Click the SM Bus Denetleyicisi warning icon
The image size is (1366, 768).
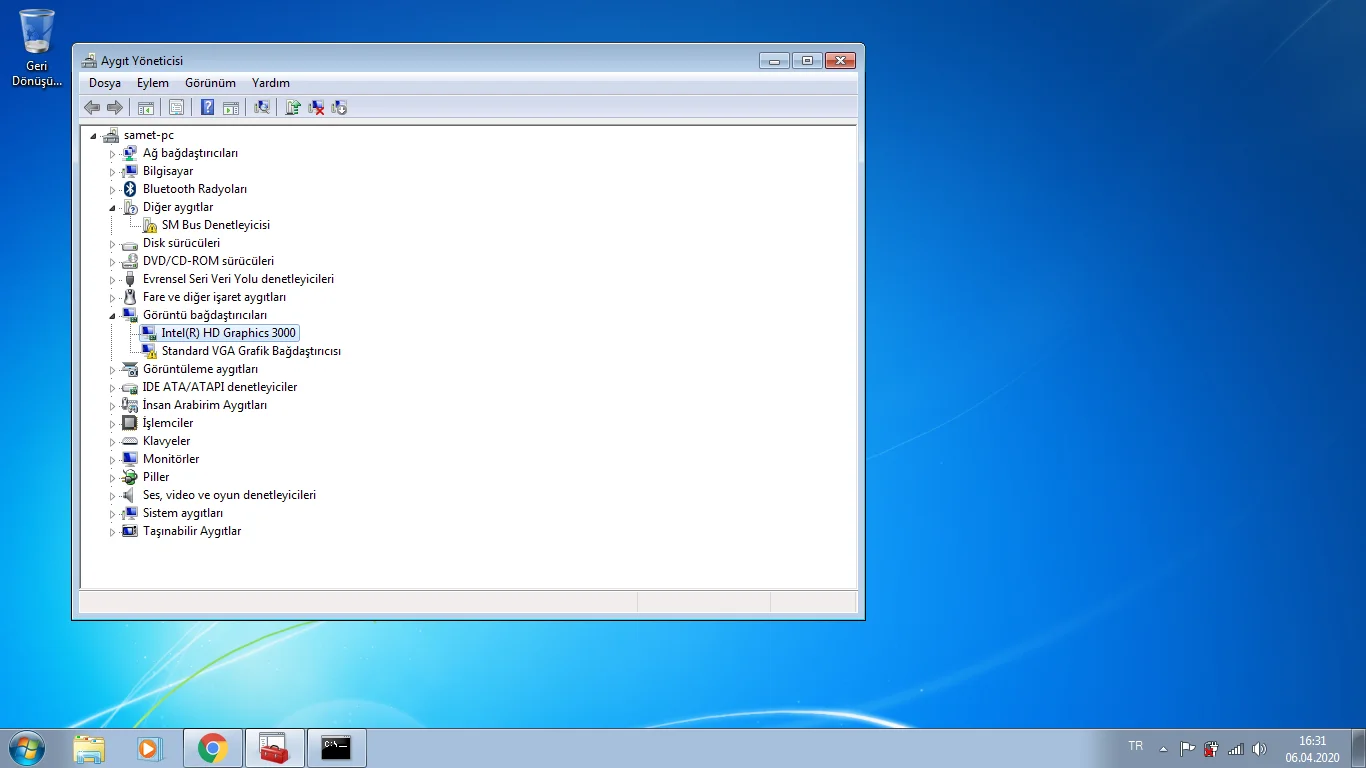tap(148, 225)
